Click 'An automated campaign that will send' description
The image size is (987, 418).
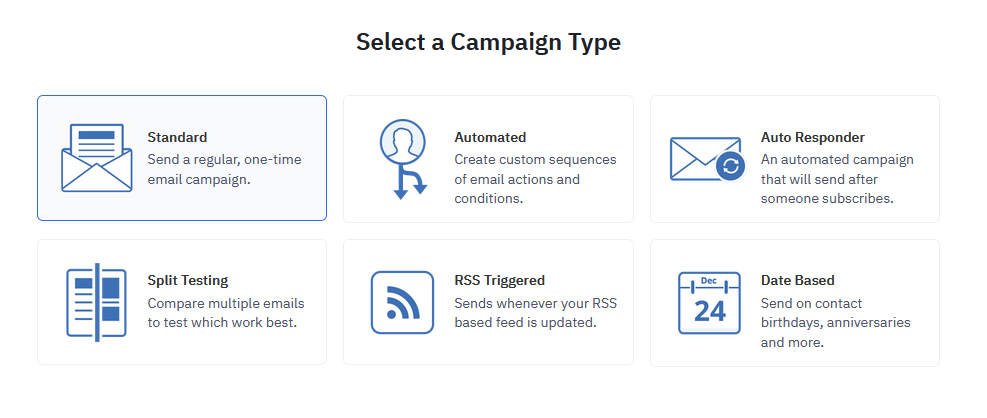tap(837, 179)
